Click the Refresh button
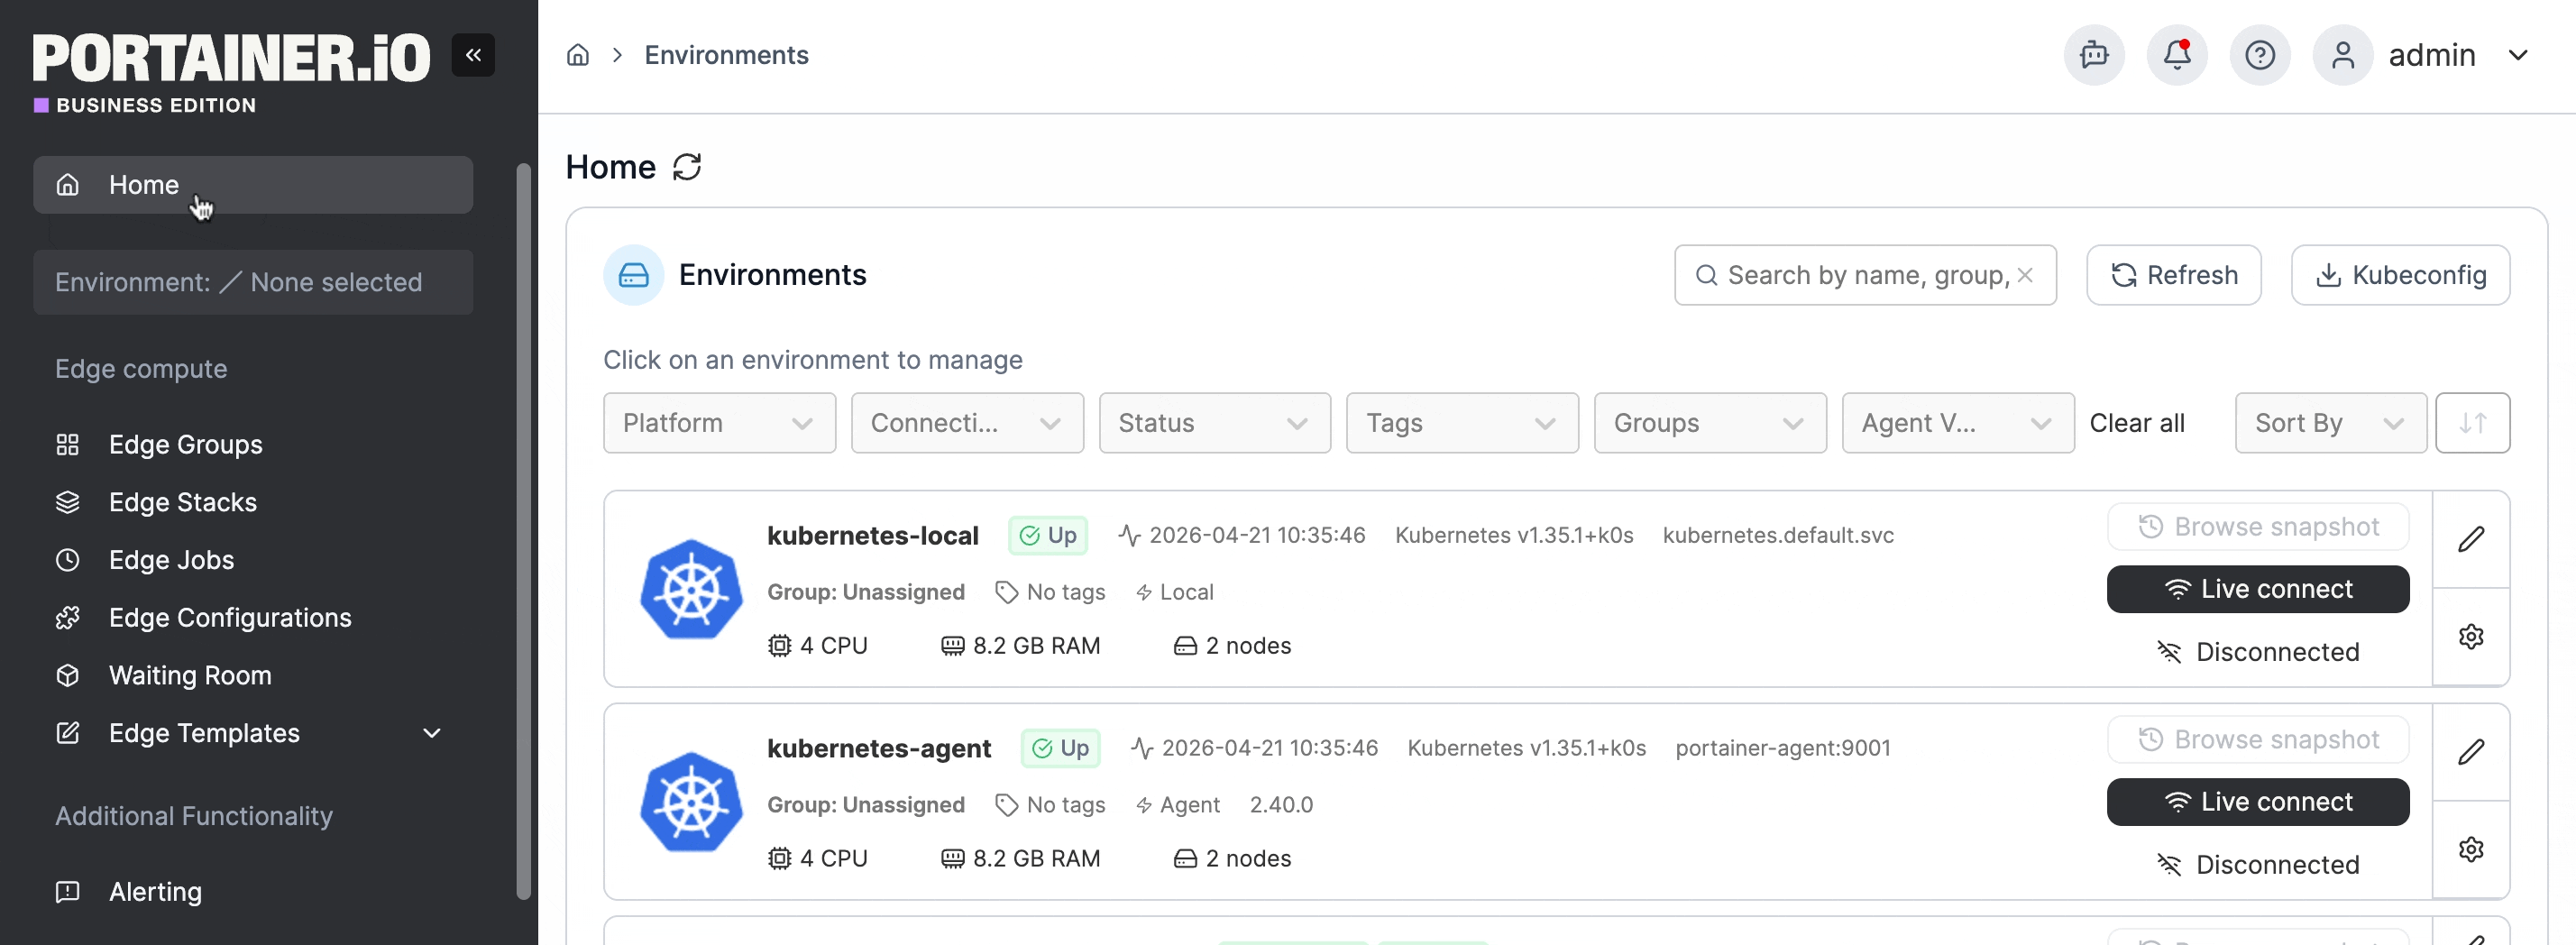Screen dimensions: 2576x945 point(2174,275)
